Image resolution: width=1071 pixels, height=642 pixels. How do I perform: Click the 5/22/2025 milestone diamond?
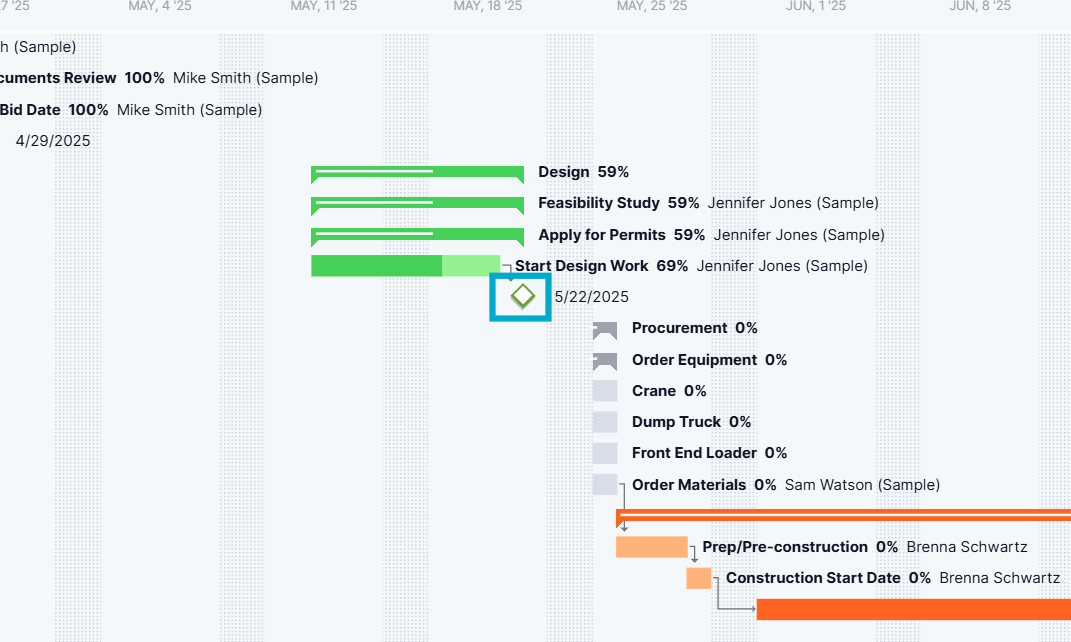coord(520,296)
